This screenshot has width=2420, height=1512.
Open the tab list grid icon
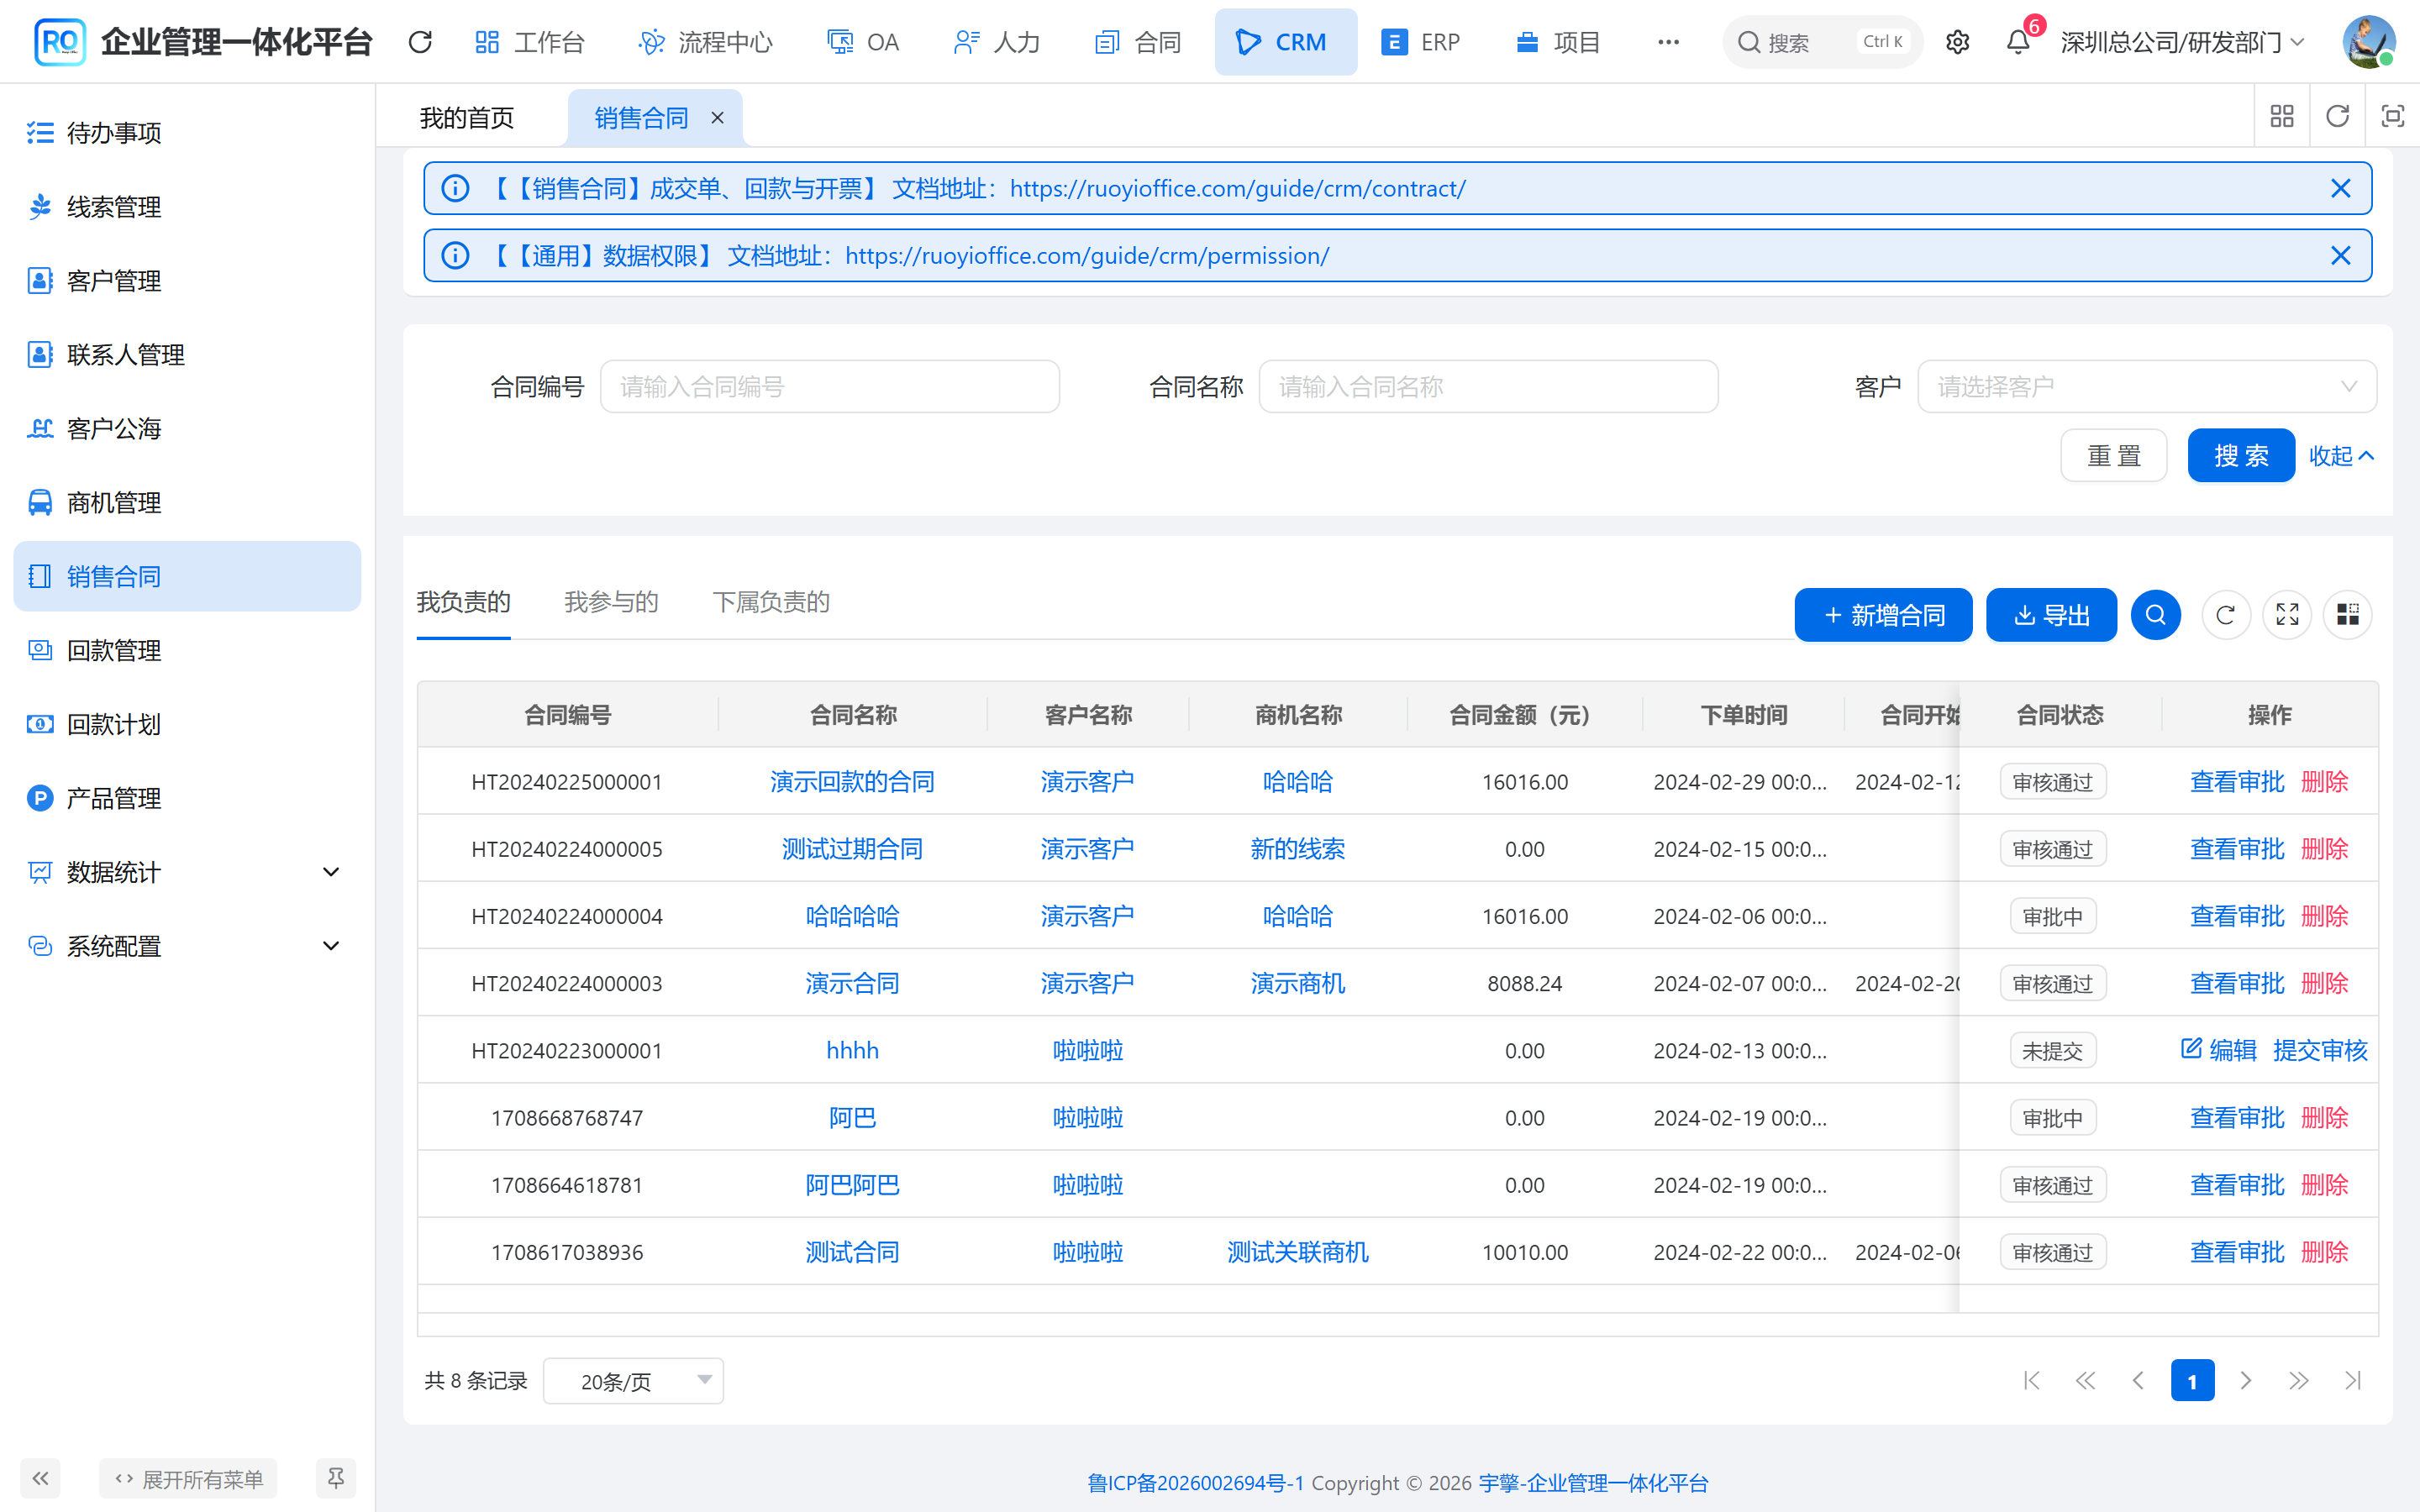click(x=2282, y=116)
